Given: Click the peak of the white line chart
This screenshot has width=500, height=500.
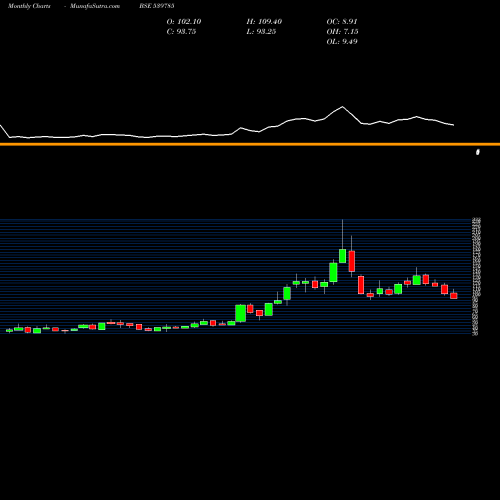Looking at the screenshot, I should [x=342, y=107].
